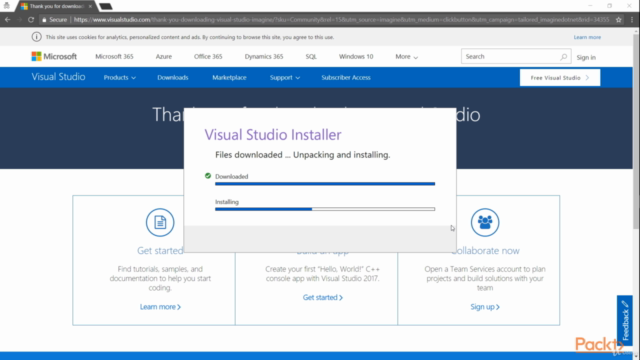Click the Microsoft logo
This screenshot has width=640, height=360.
click(x=54, y=56)
